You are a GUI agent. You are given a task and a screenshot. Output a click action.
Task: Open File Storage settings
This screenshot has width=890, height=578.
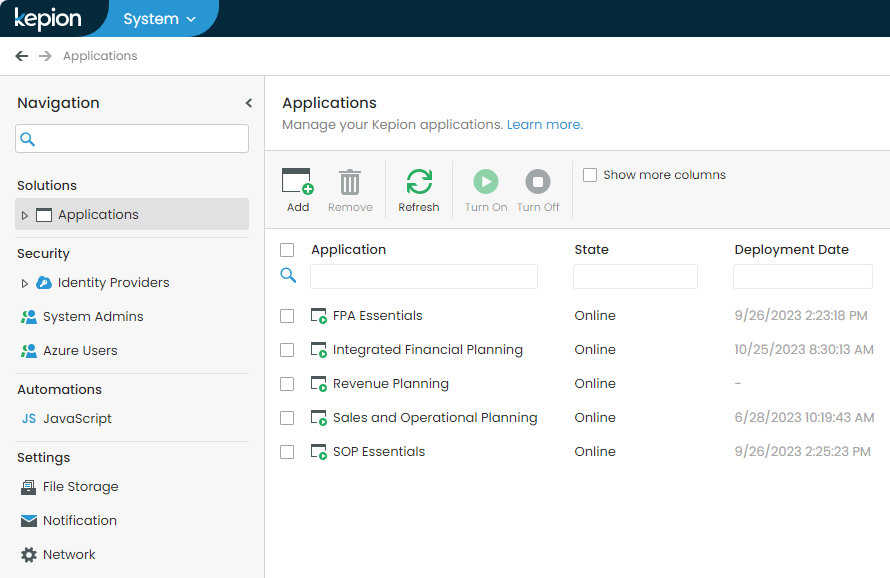tap(81, 487)
